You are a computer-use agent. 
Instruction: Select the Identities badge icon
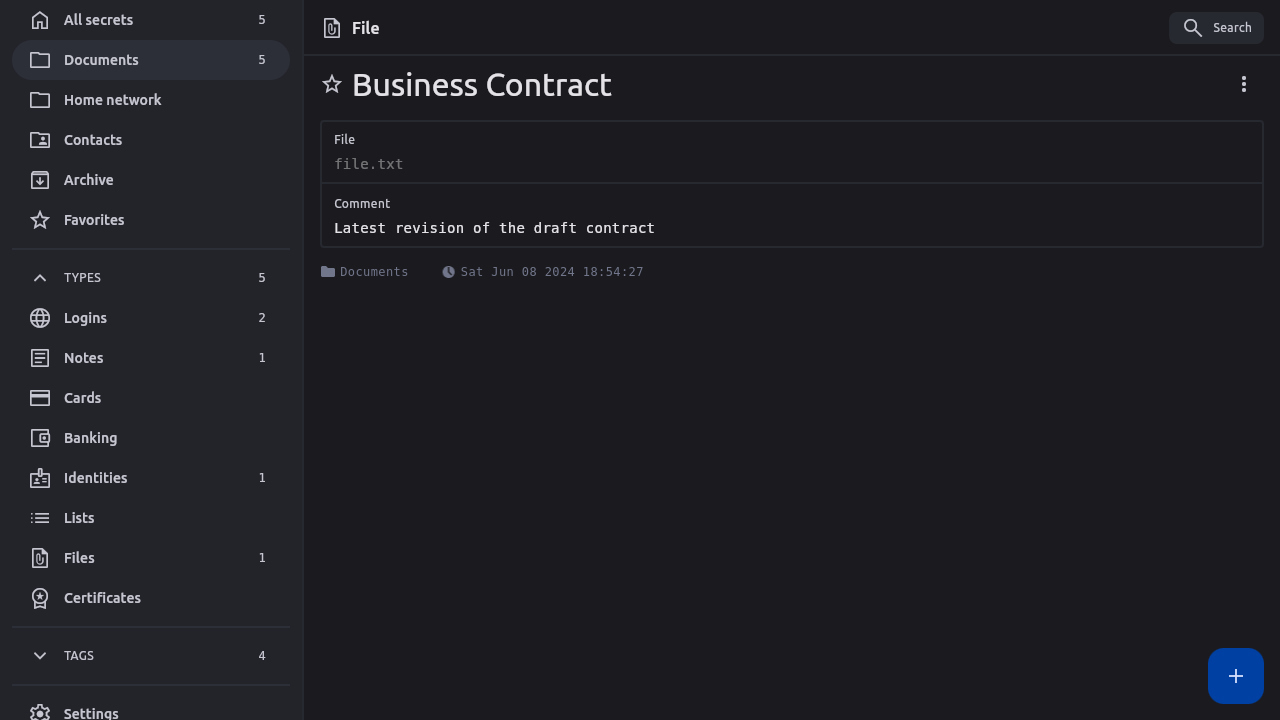click(x=40, y=478)
